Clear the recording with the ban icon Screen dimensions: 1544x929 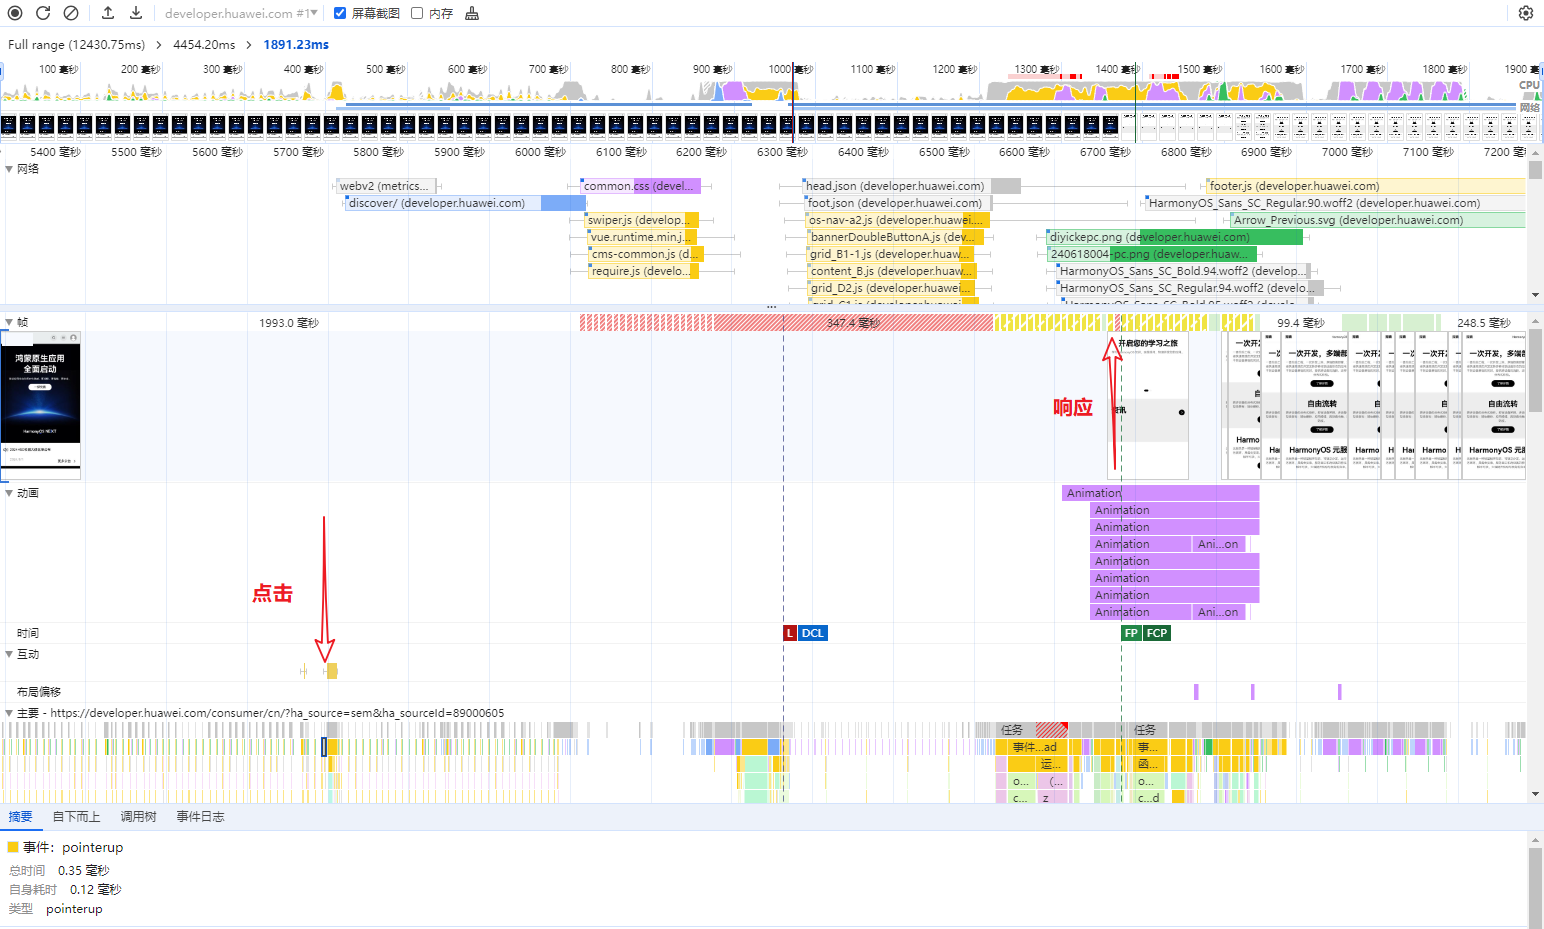(x=71, y=13)
